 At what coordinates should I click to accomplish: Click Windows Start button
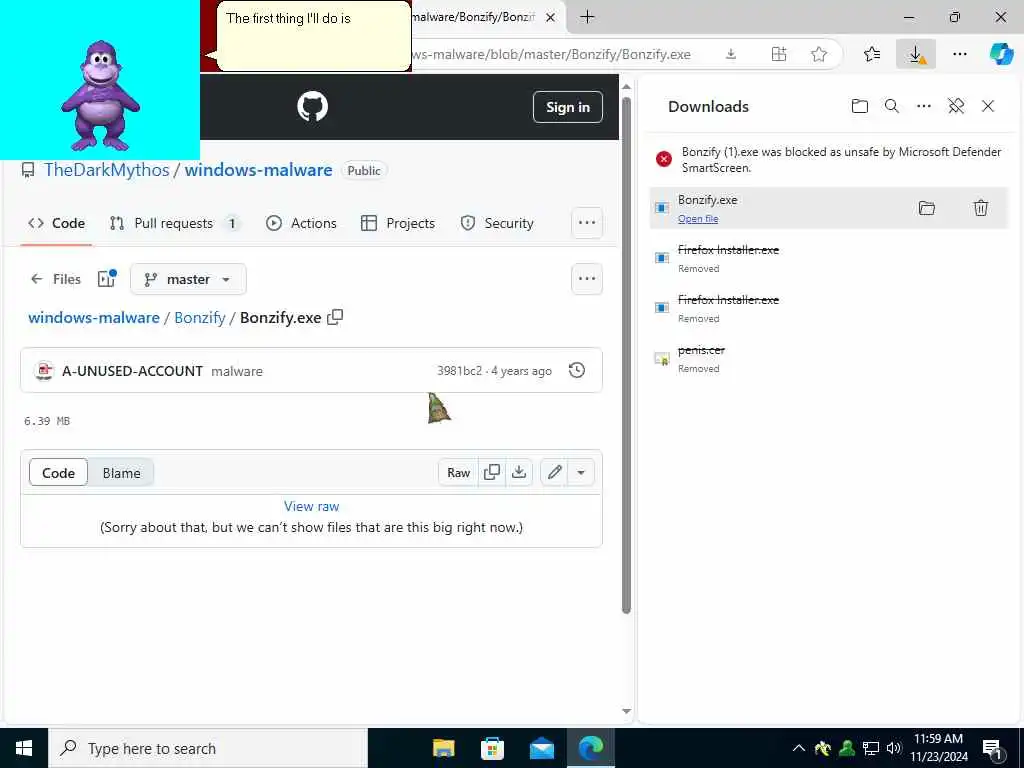tap(24, 748)
